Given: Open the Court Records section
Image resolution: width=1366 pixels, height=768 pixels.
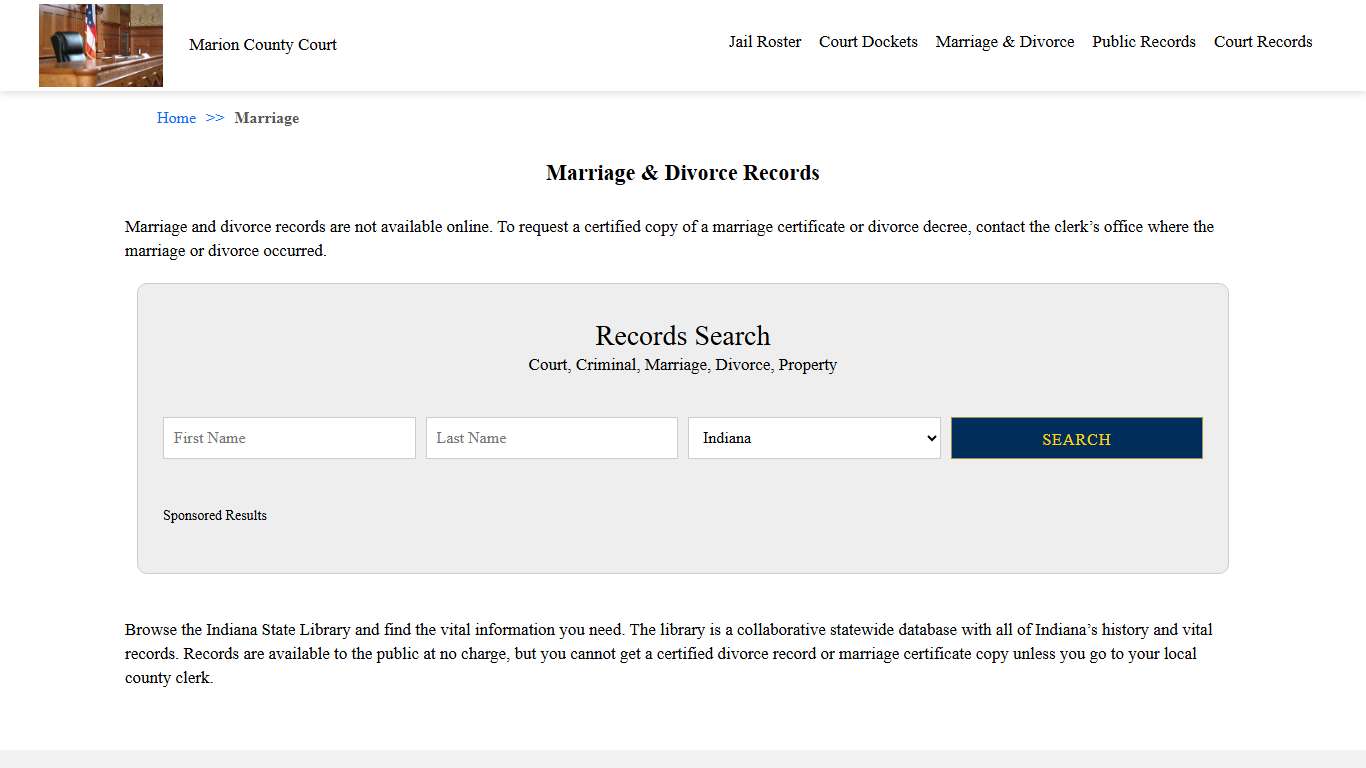Looking at the screenshot, I should pos(1263,41).
